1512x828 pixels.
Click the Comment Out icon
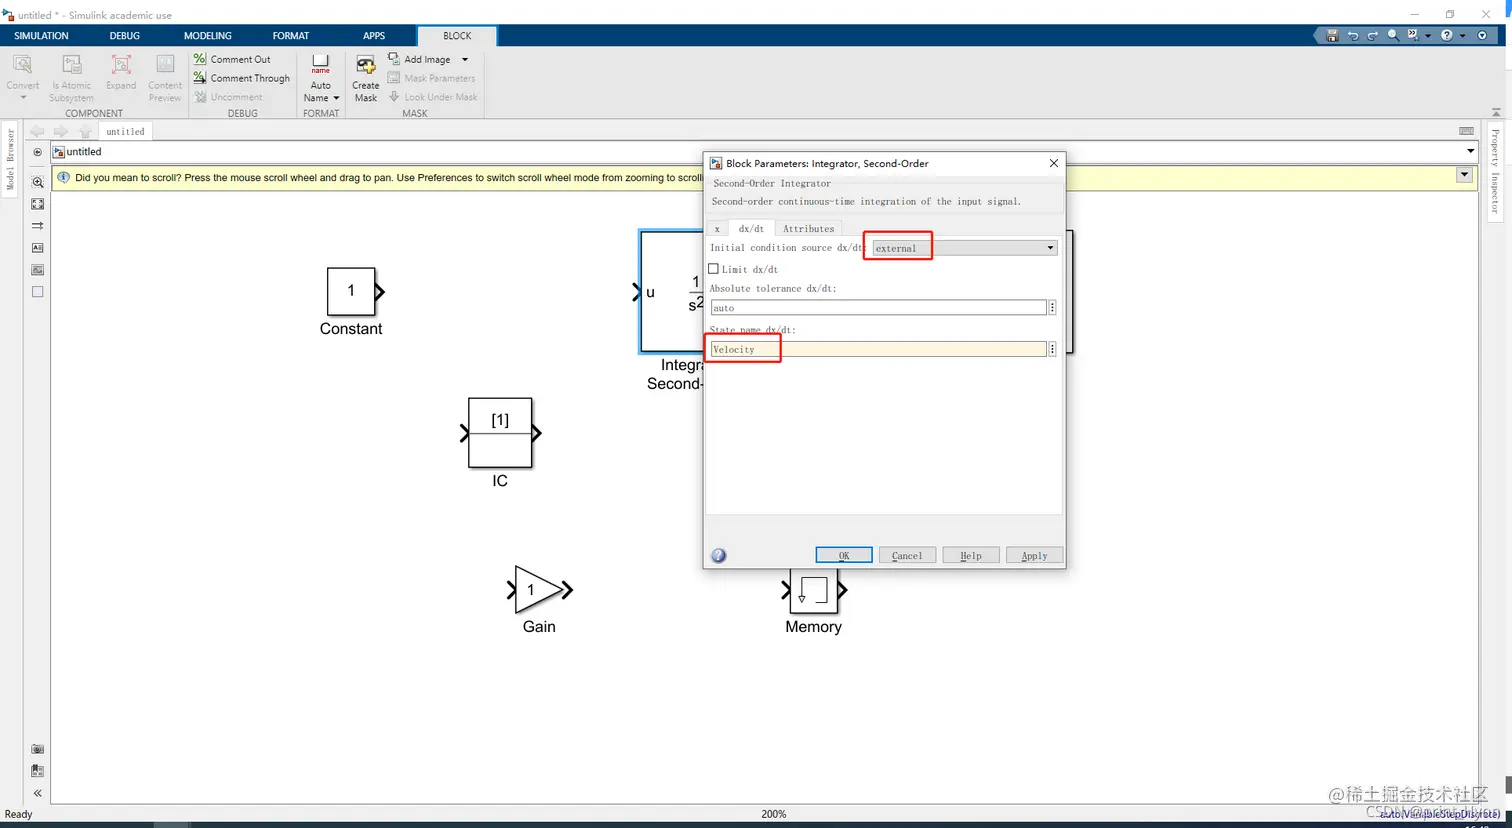coord(200,59)
